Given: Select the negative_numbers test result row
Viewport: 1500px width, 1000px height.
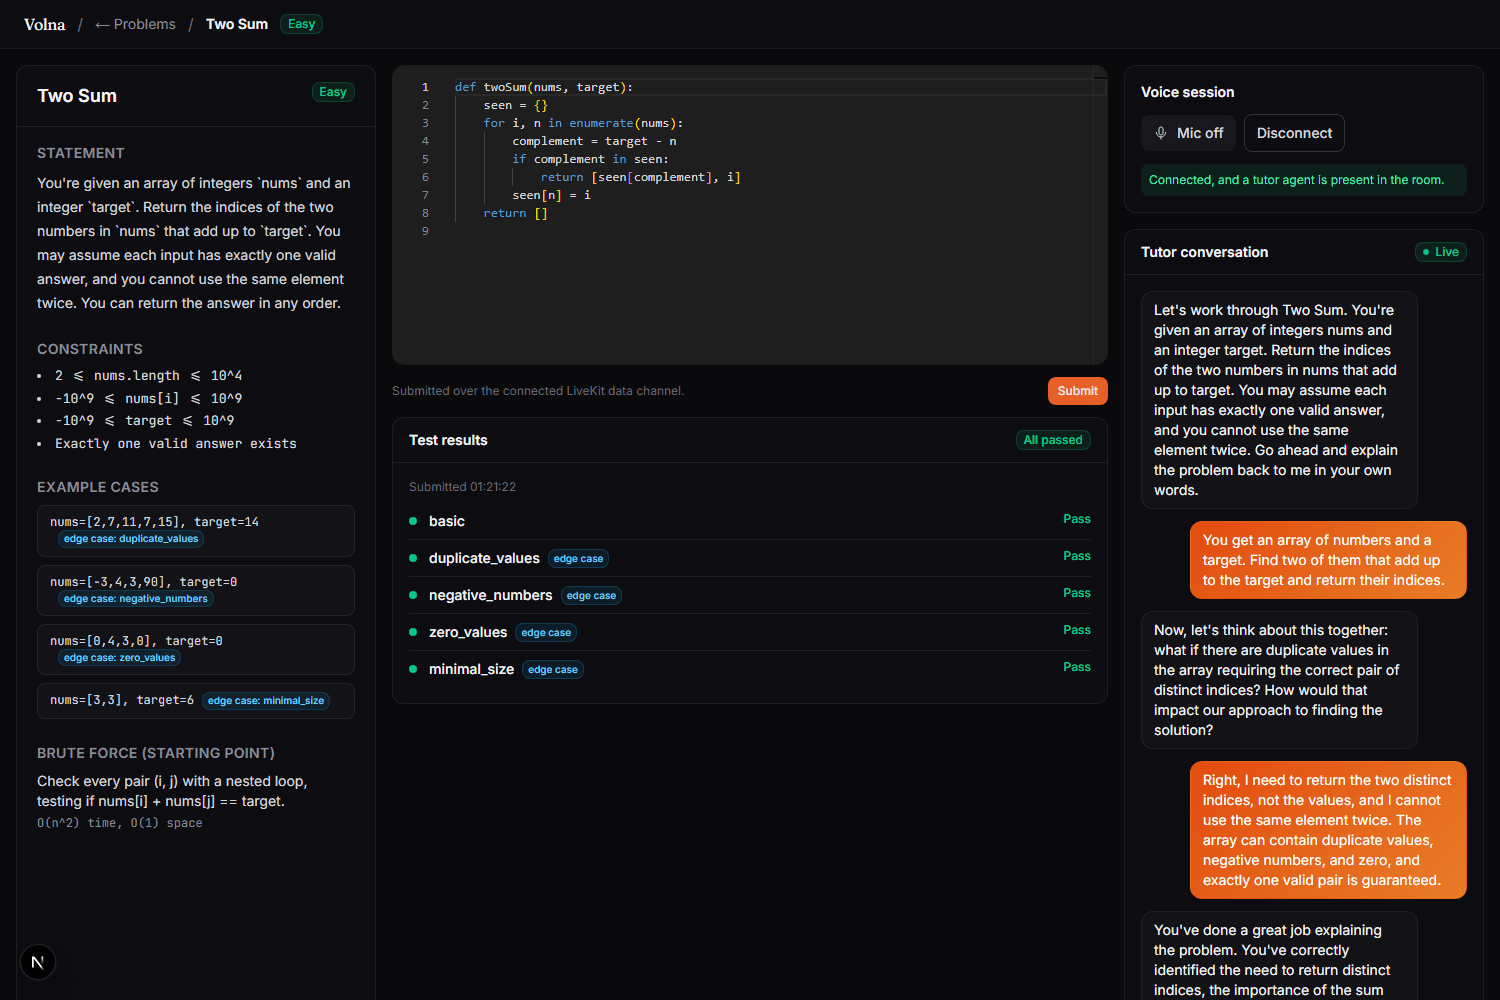Looking at the screenshot, I should [750, 595].
